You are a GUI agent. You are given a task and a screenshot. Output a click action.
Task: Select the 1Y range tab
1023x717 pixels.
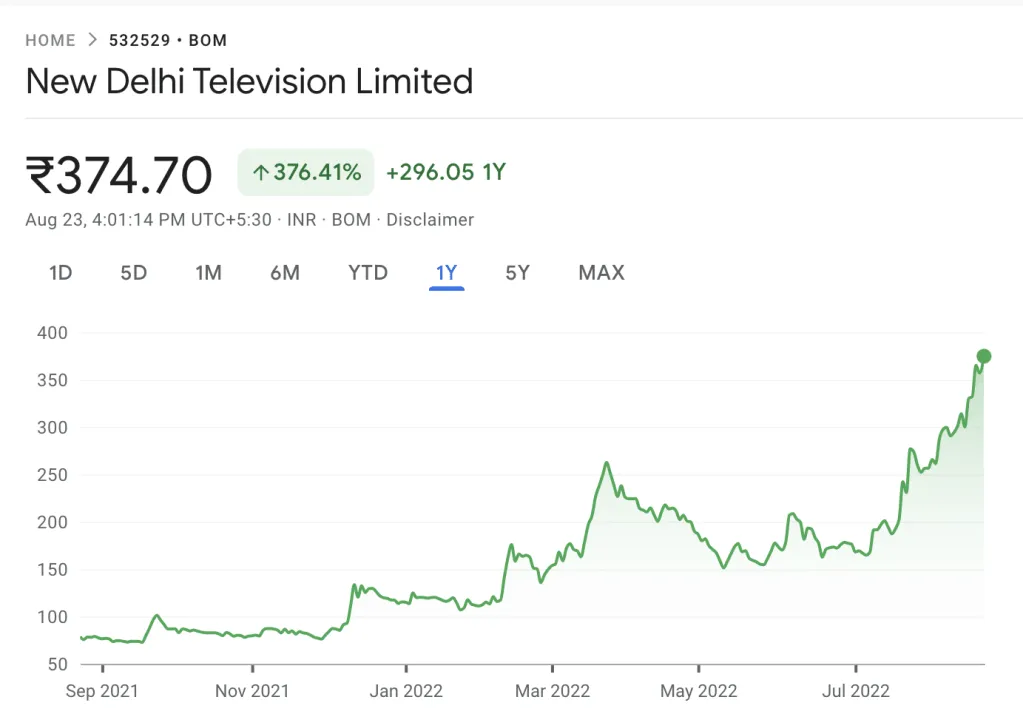446,273
